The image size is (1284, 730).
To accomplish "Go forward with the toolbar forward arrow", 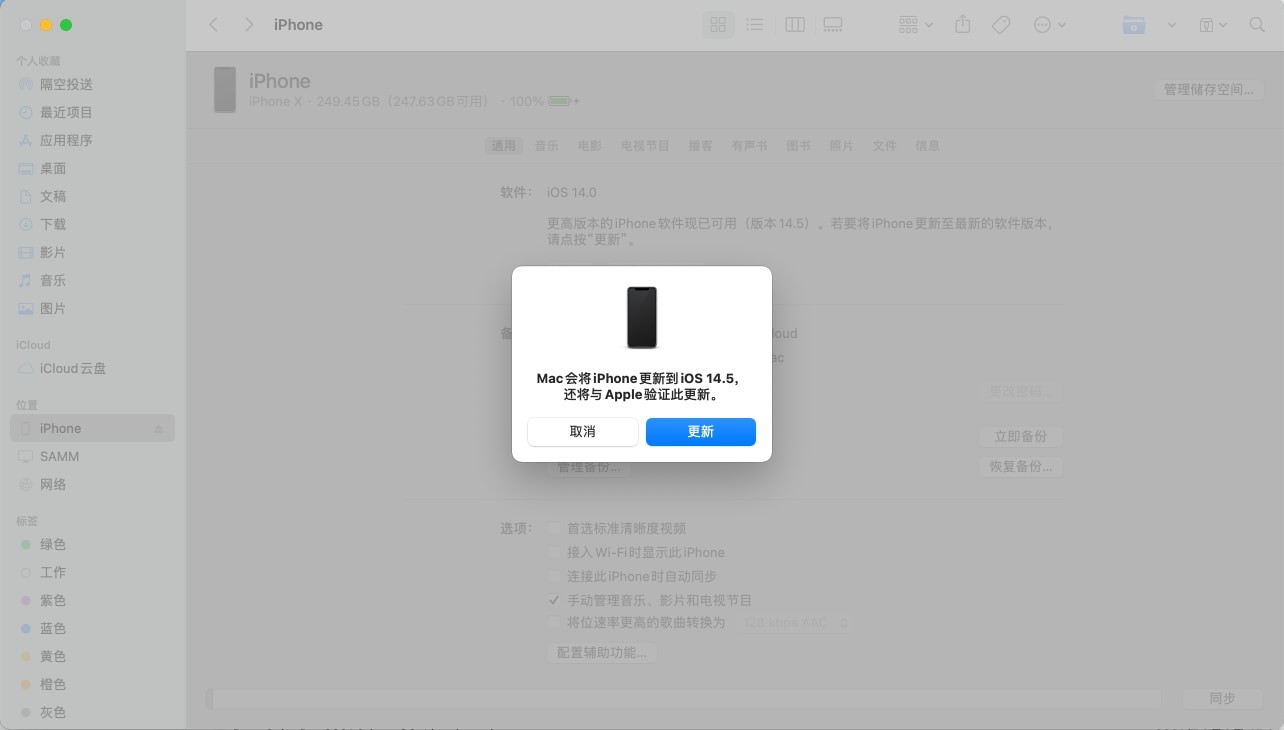I will click(x=249, y=25).
